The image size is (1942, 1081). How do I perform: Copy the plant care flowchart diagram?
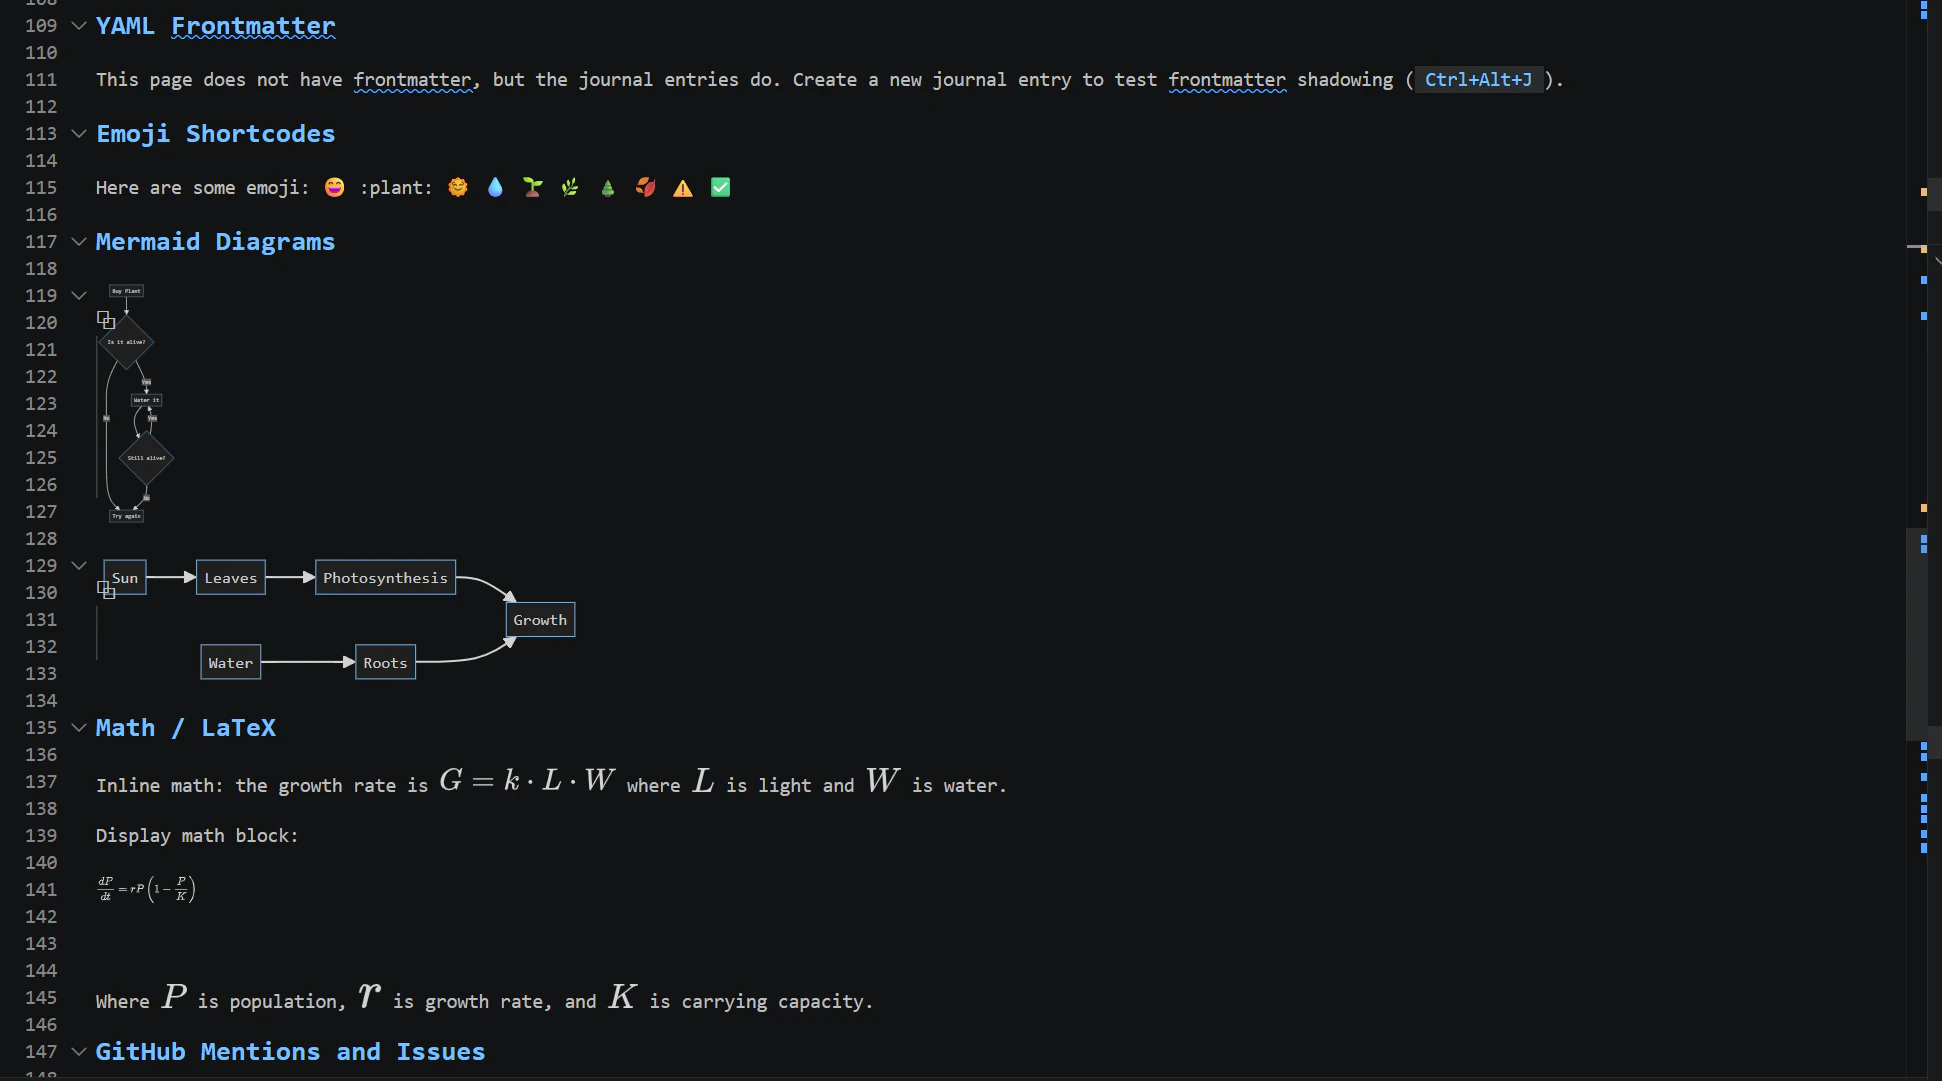pos(107,320)
